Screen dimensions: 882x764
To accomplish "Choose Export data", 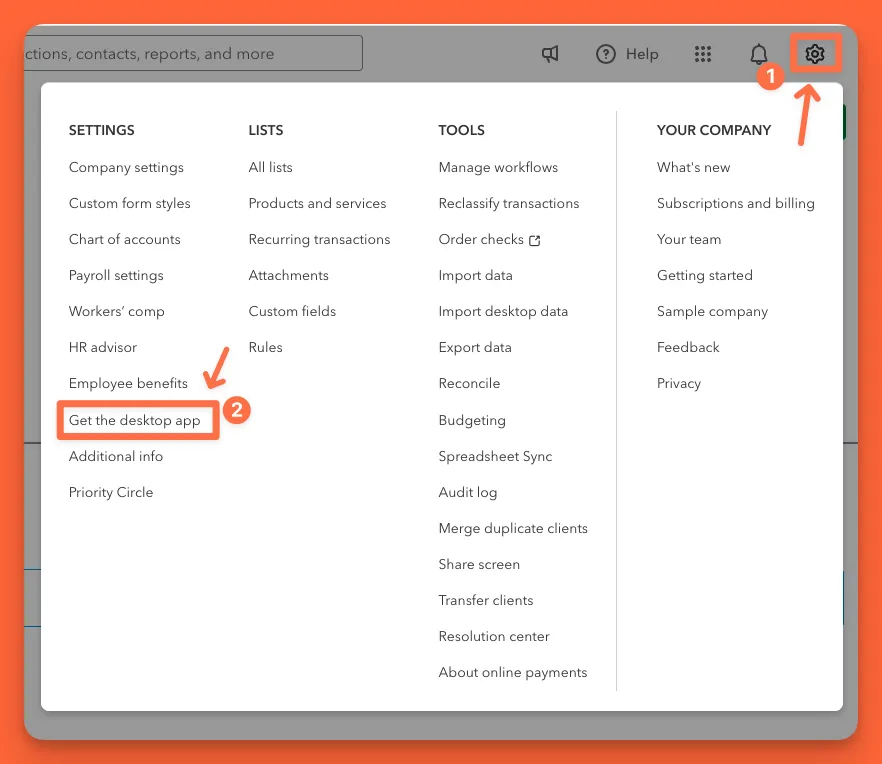I will (x=475, y=348).
